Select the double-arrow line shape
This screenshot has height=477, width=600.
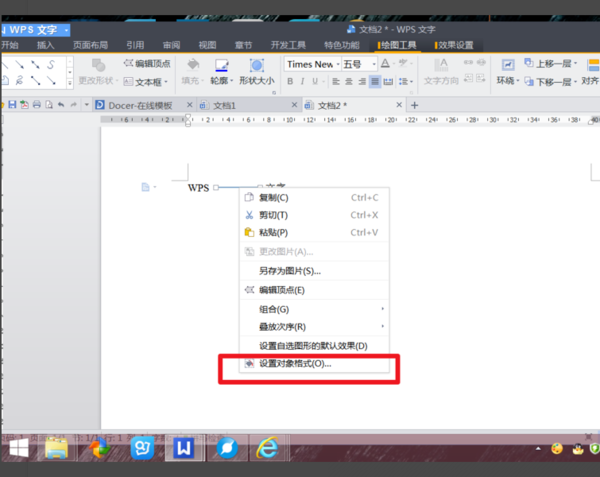coord(35,65)
